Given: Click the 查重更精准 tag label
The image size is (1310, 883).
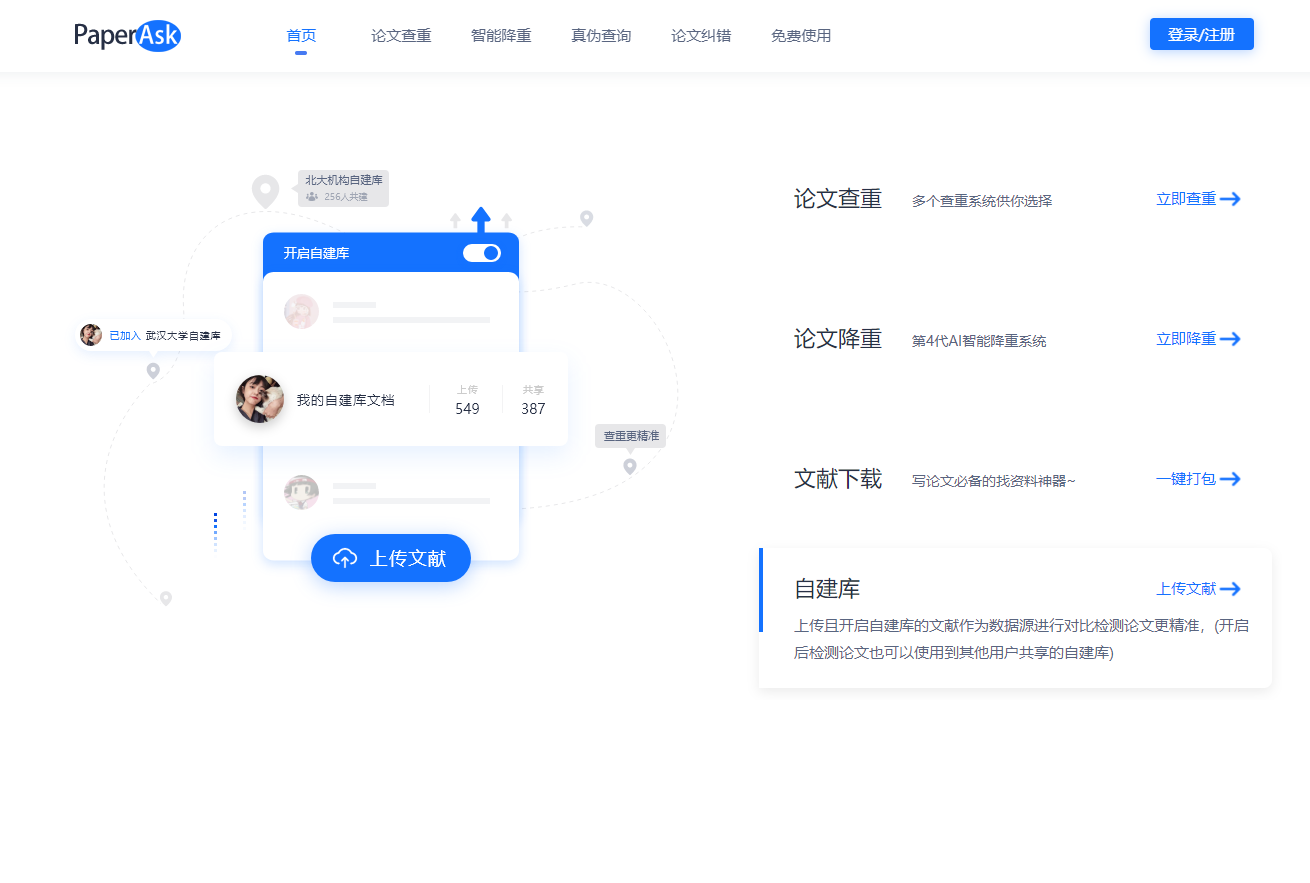Looking at the screenshot, I should 631,436.
